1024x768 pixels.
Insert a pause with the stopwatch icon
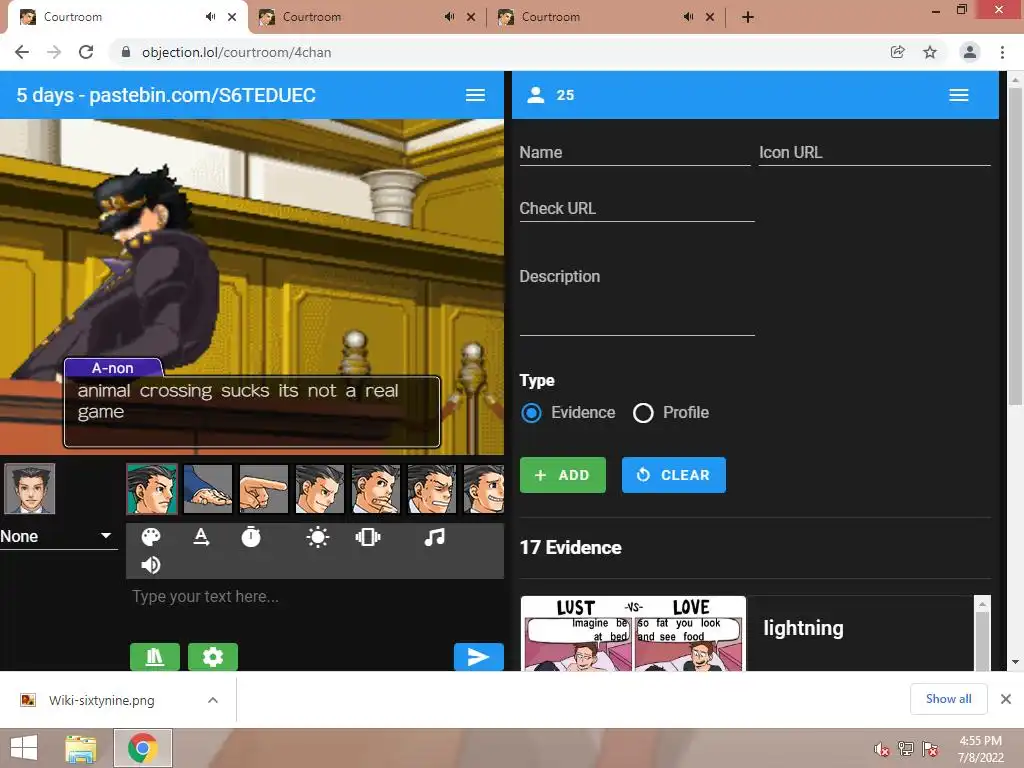(251, 537)
